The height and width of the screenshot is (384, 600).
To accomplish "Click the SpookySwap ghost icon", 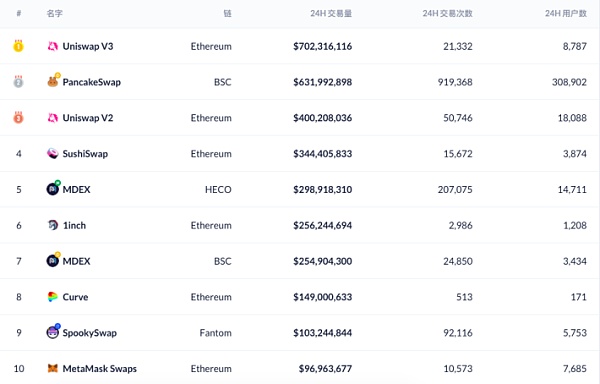I will coord(53,332).
